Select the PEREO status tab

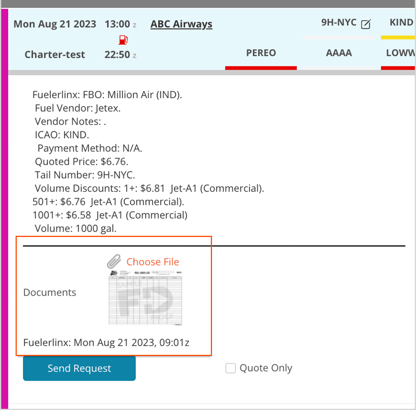click(261, 53)
